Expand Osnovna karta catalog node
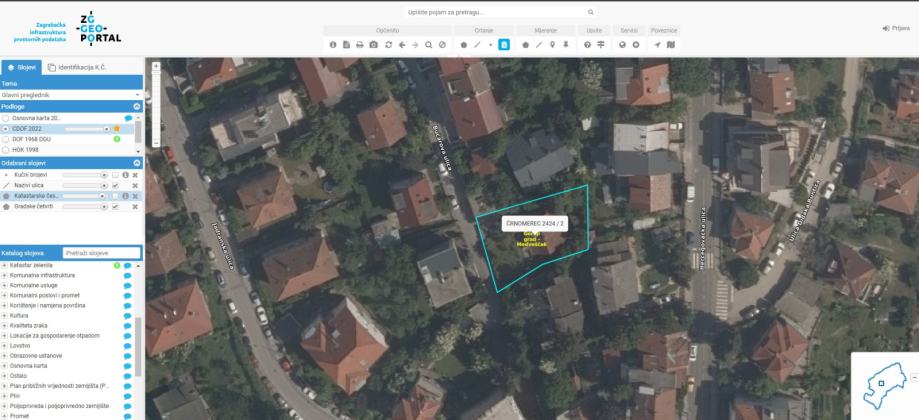This screenshot has width=919, height=420. (x=5, y=366)
